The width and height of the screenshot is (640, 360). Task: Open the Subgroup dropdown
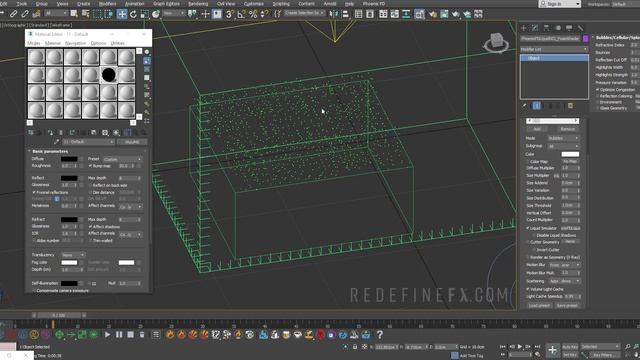(x=563, y=146)
